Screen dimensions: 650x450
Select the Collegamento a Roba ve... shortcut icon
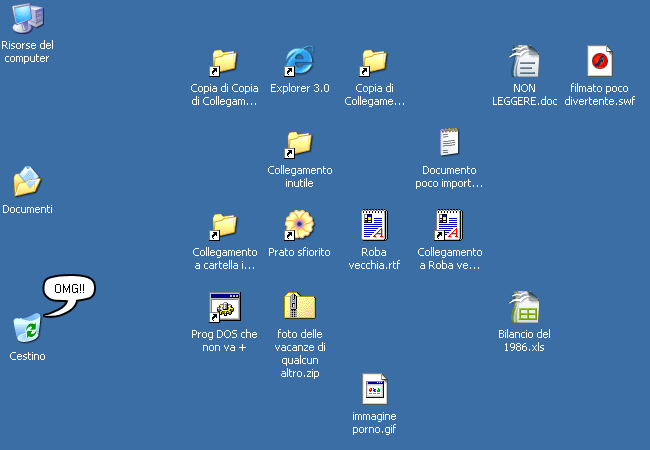pos(449,225)
